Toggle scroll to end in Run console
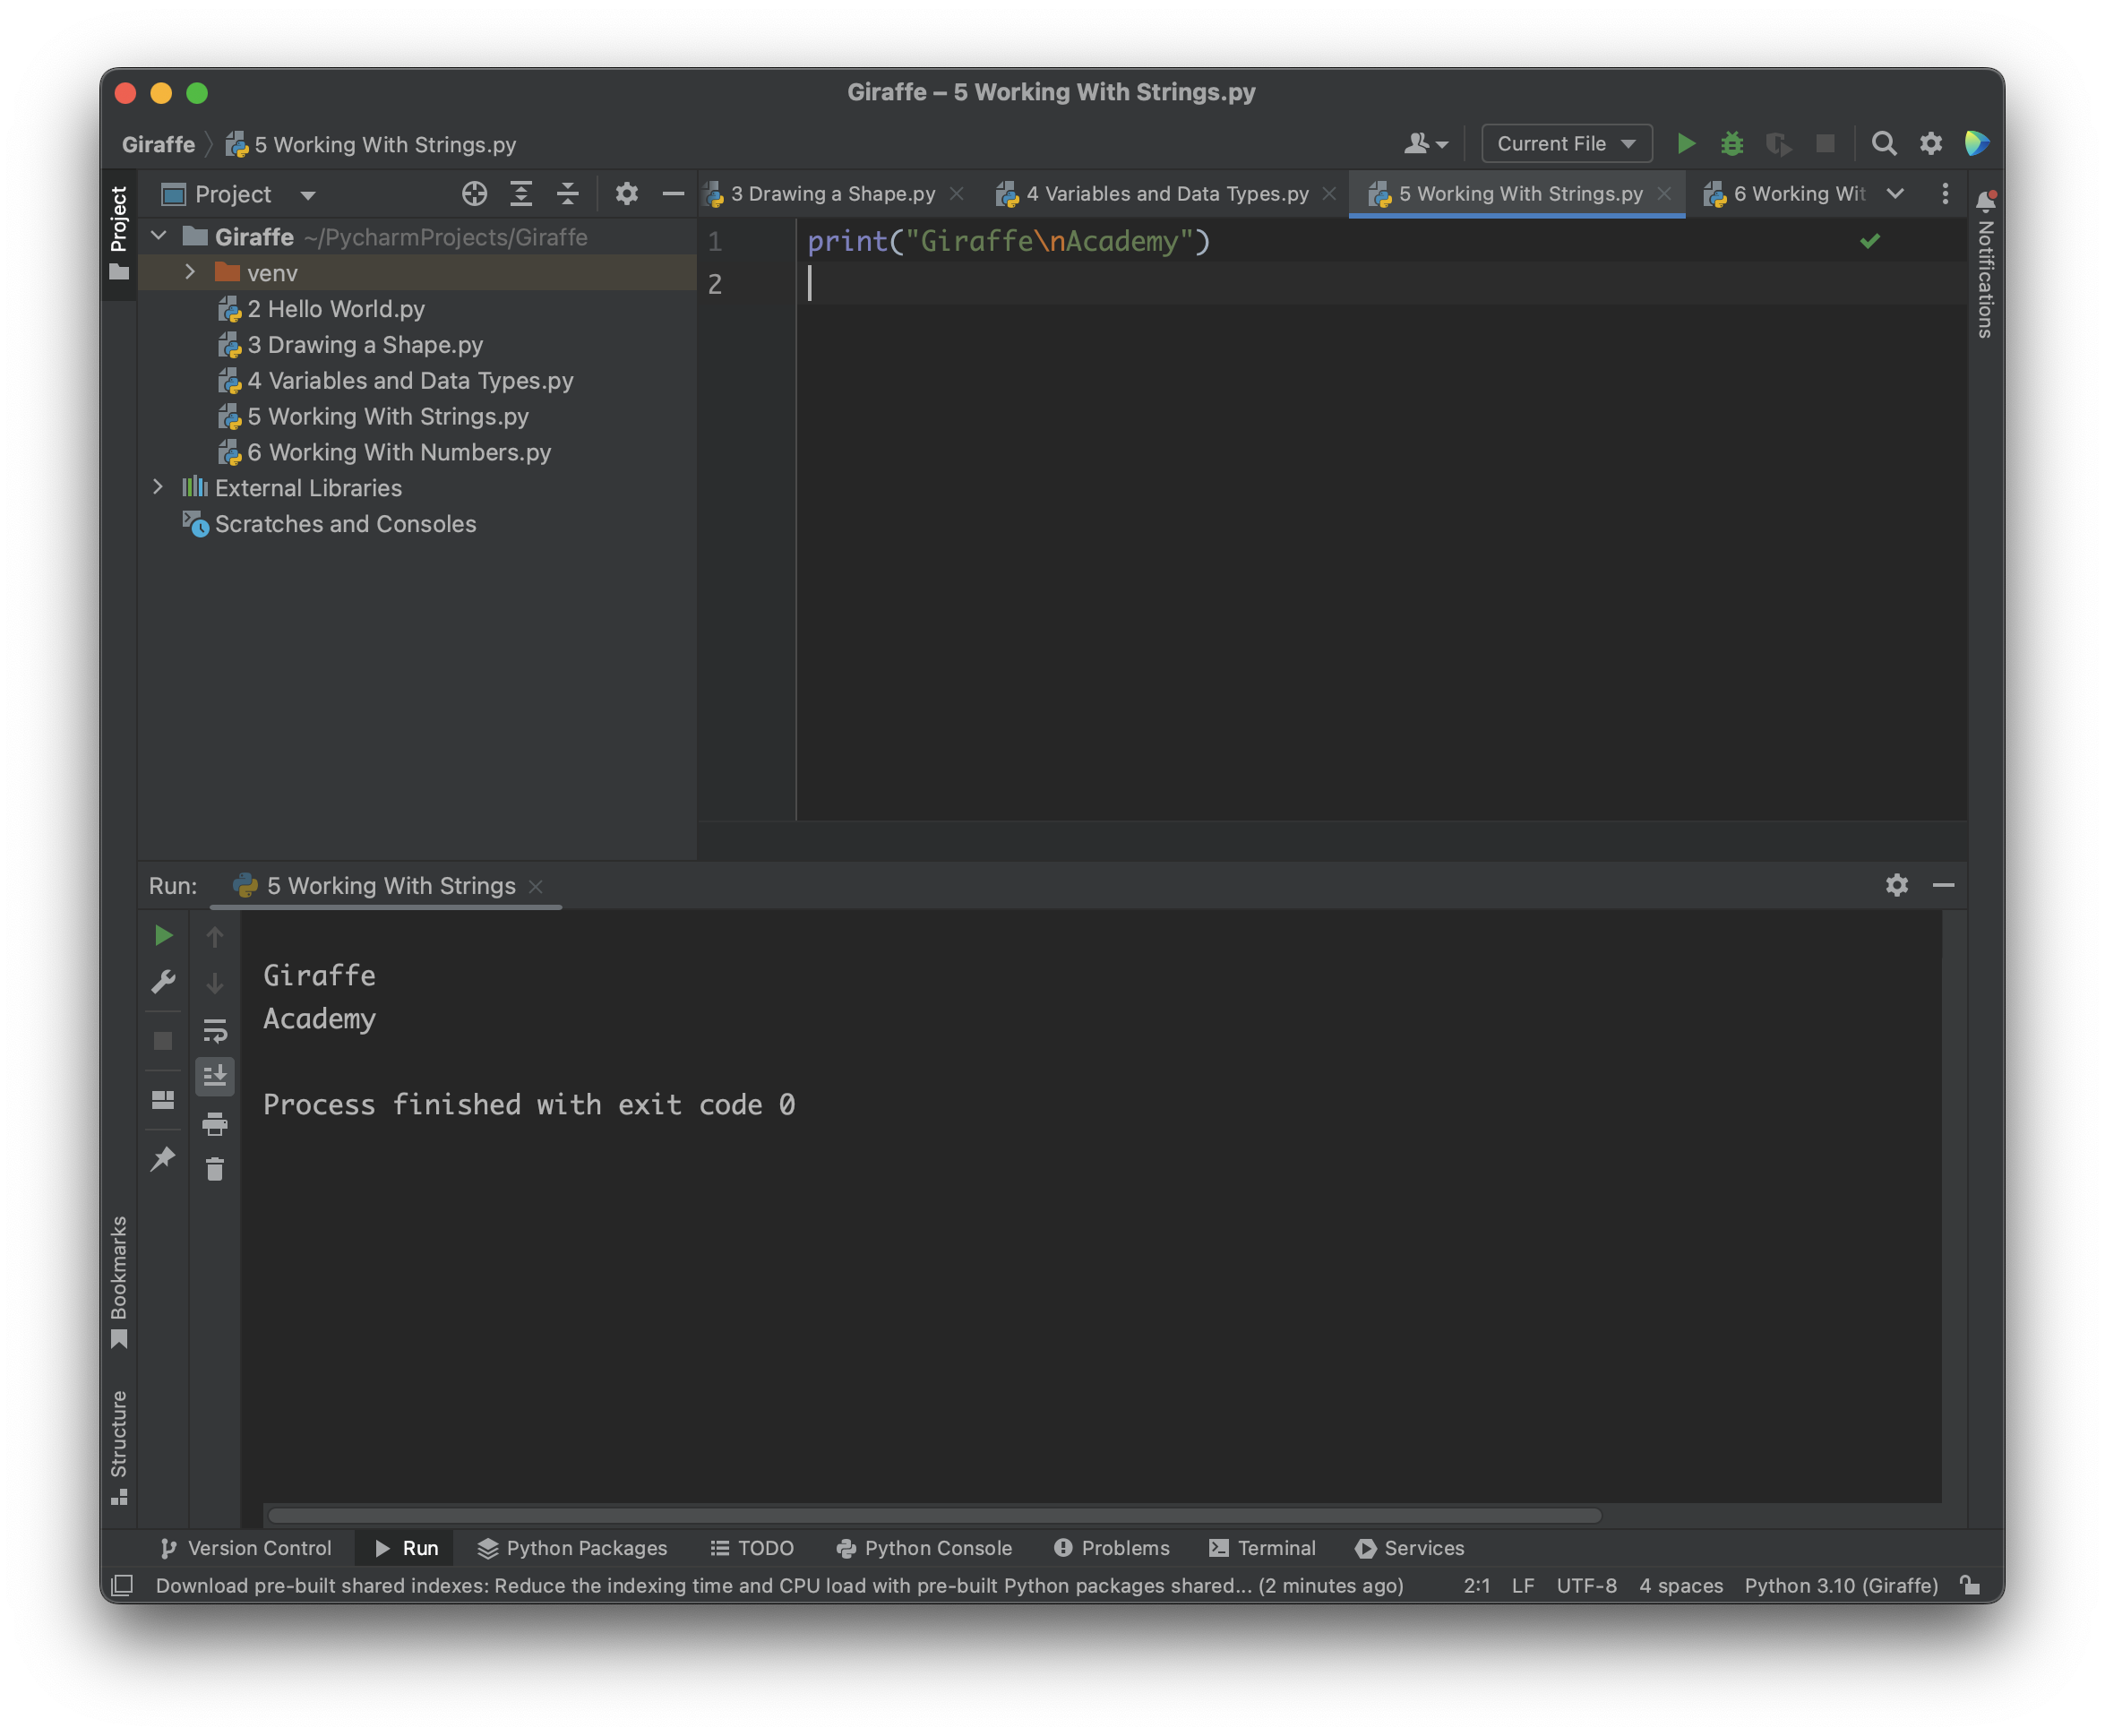The image size is (2105, 1736). click(x=215, y=1077)
